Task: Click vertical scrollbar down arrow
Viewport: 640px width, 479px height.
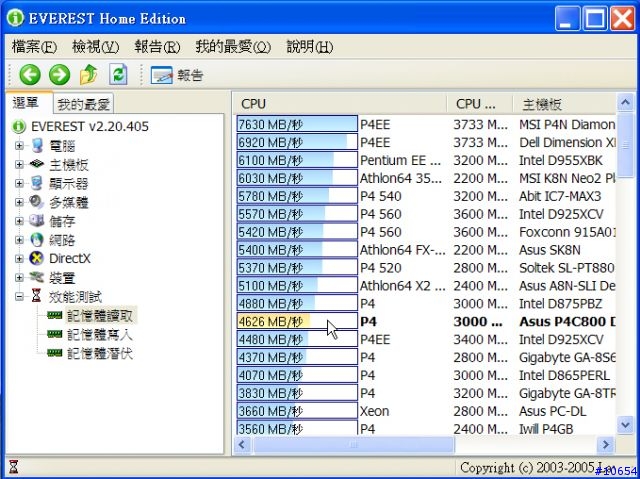Action: (625, 425)
